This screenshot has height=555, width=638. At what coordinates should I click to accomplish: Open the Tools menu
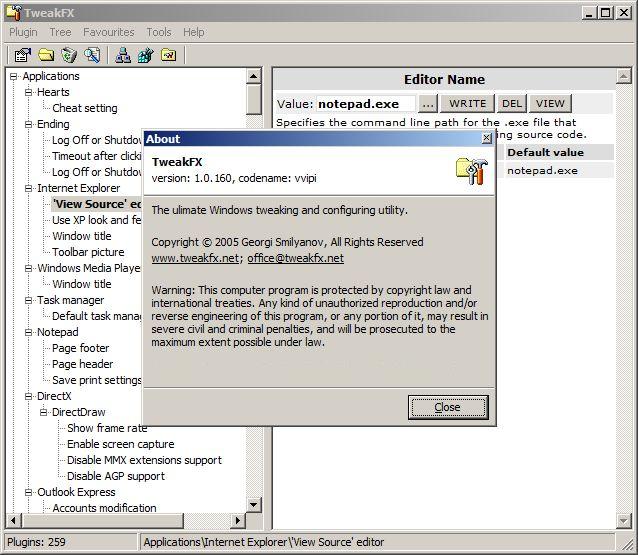point(159,32)
